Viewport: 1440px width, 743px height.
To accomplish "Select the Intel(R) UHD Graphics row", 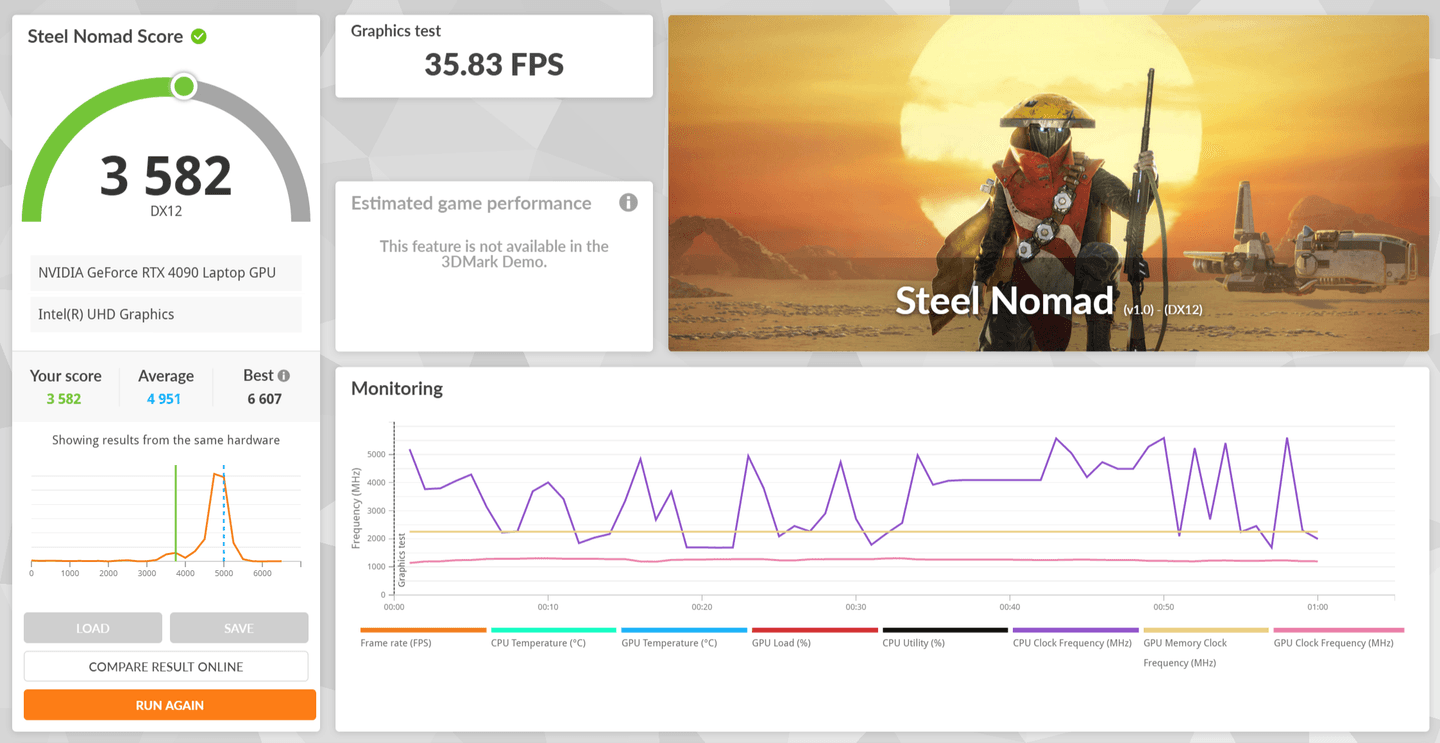I will point(166,314).
